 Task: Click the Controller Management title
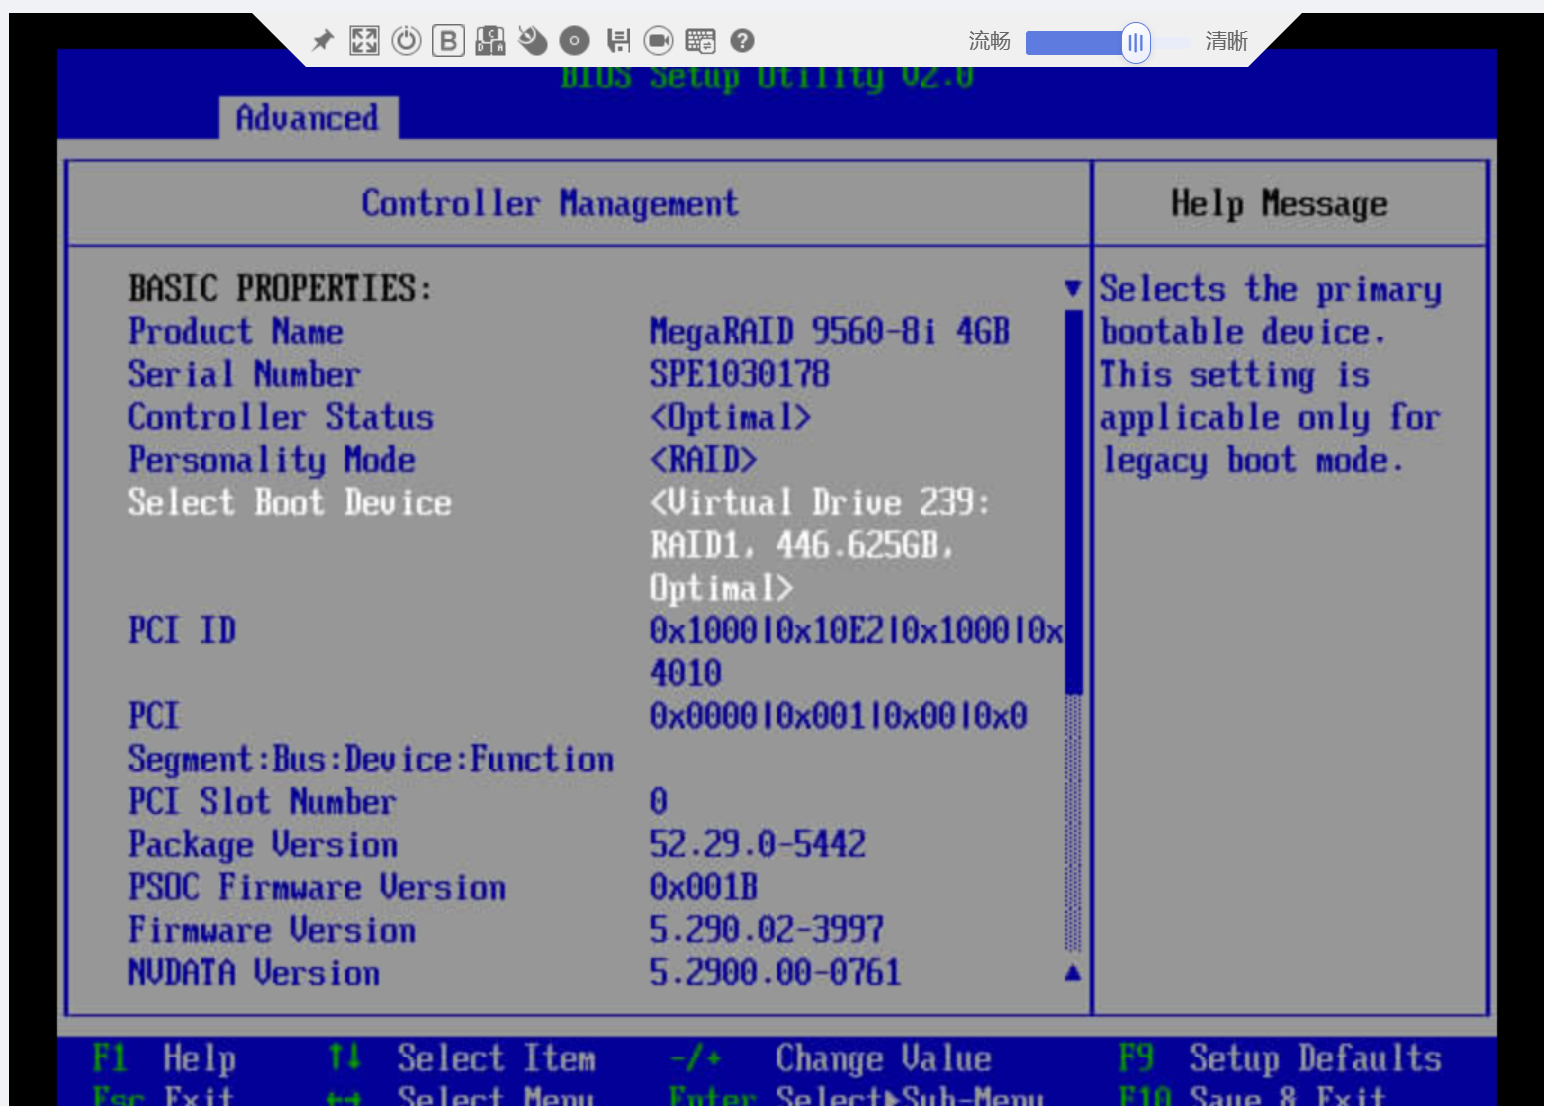coord(550,204)
